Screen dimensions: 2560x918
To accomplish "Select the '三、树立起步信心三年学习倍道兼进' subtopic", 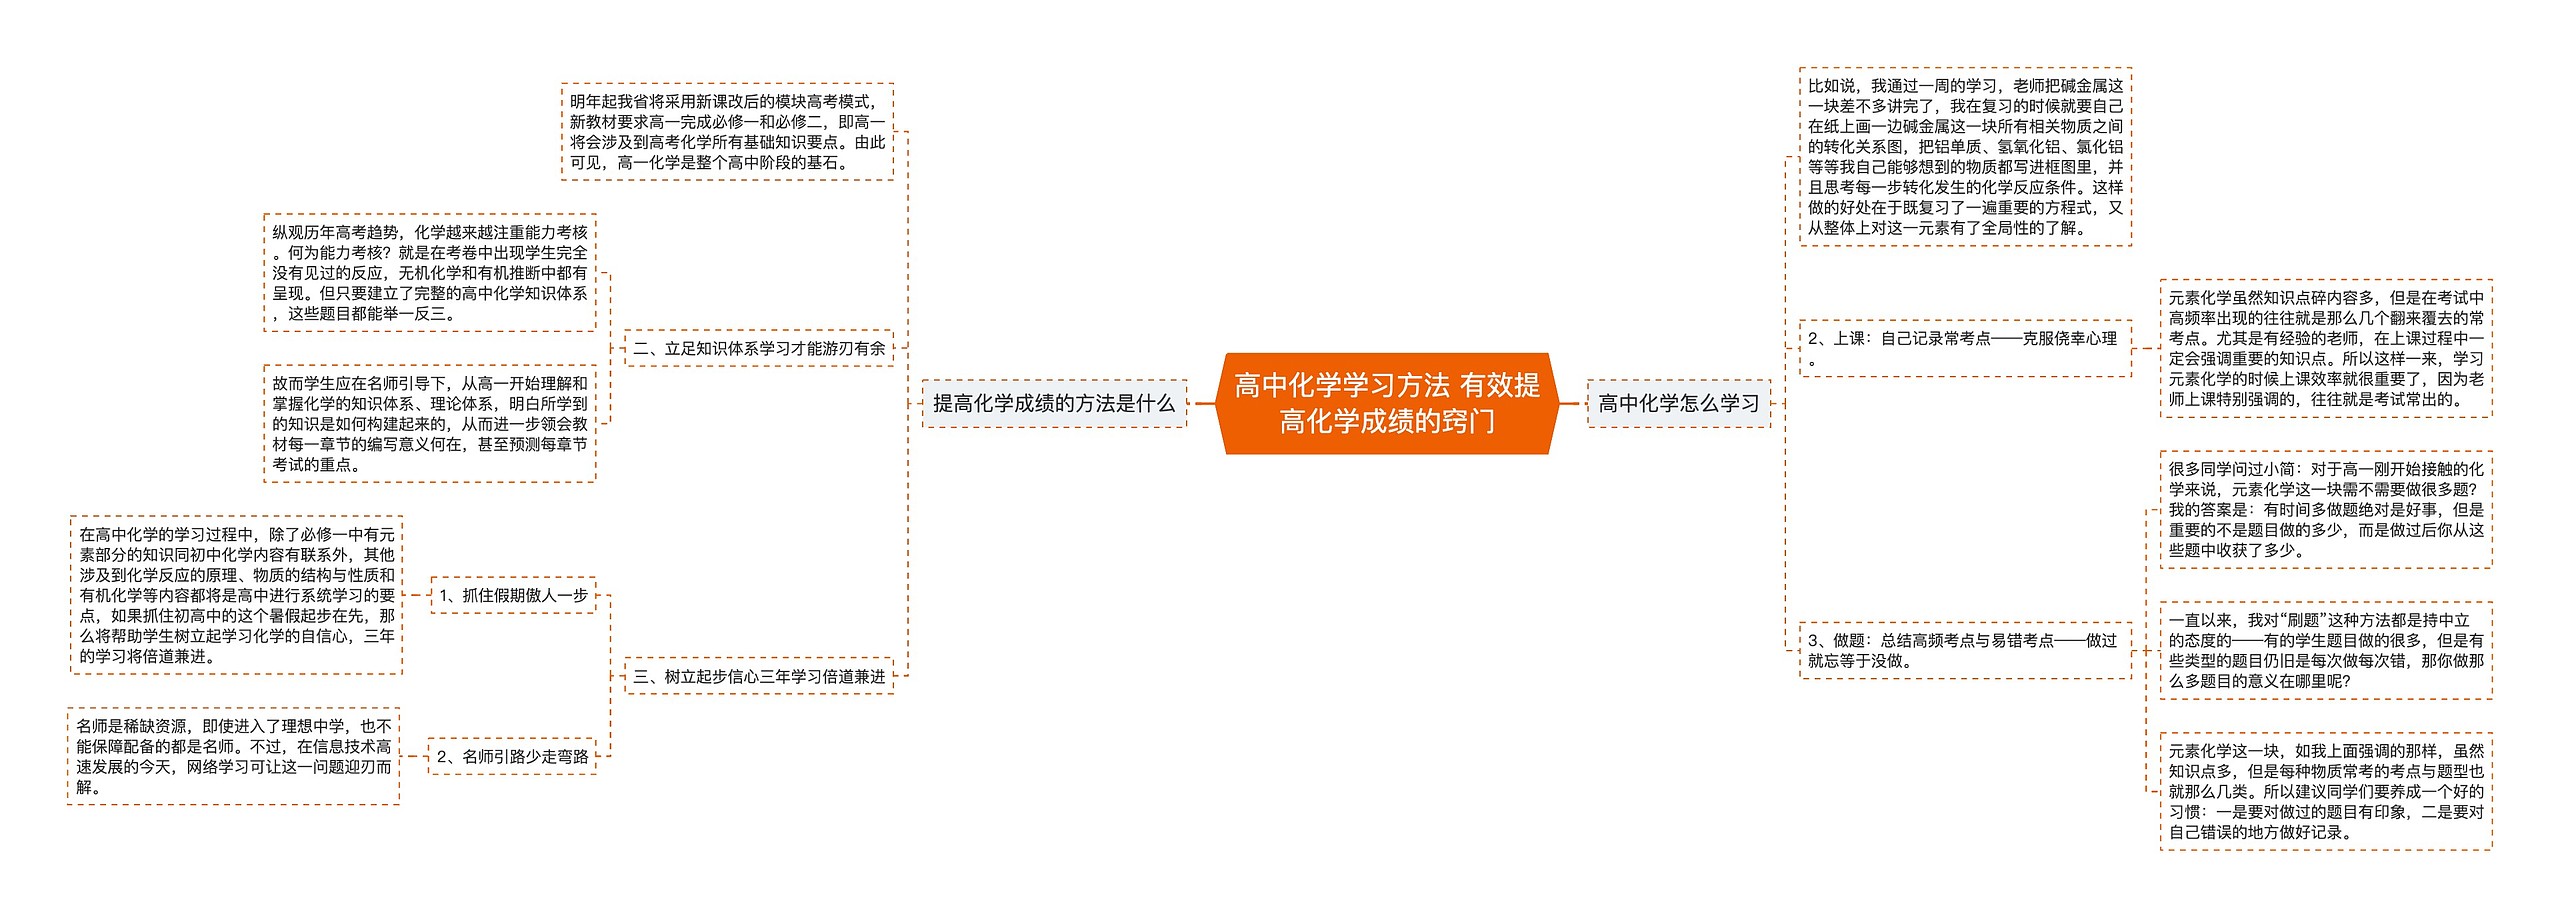I will (758, 677).
